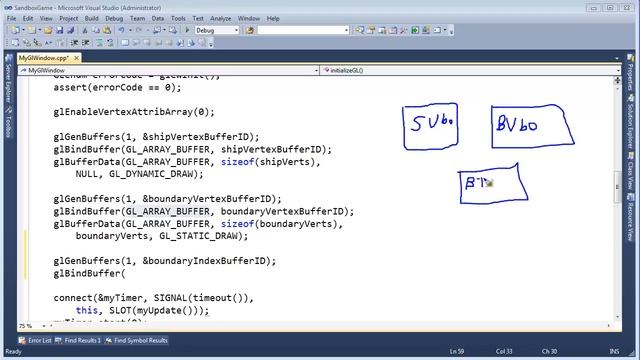Click the Navigate Backward icon
Image resolution: width=640 pixels, height=360 pixels.
coord(157,30)
